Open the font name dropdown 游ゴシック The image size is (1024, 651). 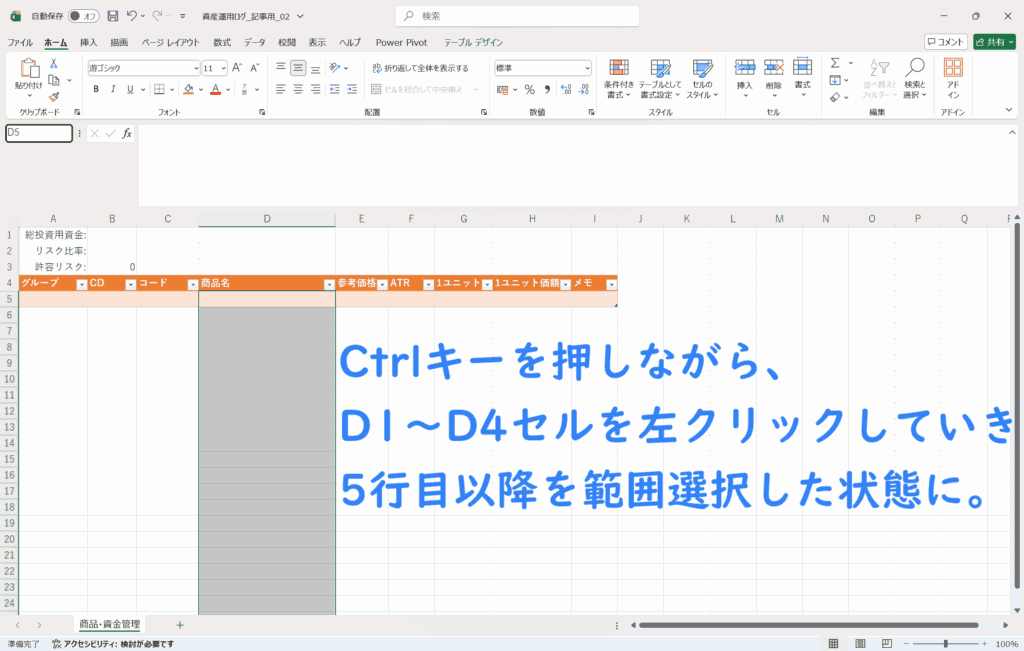point(144,68)
